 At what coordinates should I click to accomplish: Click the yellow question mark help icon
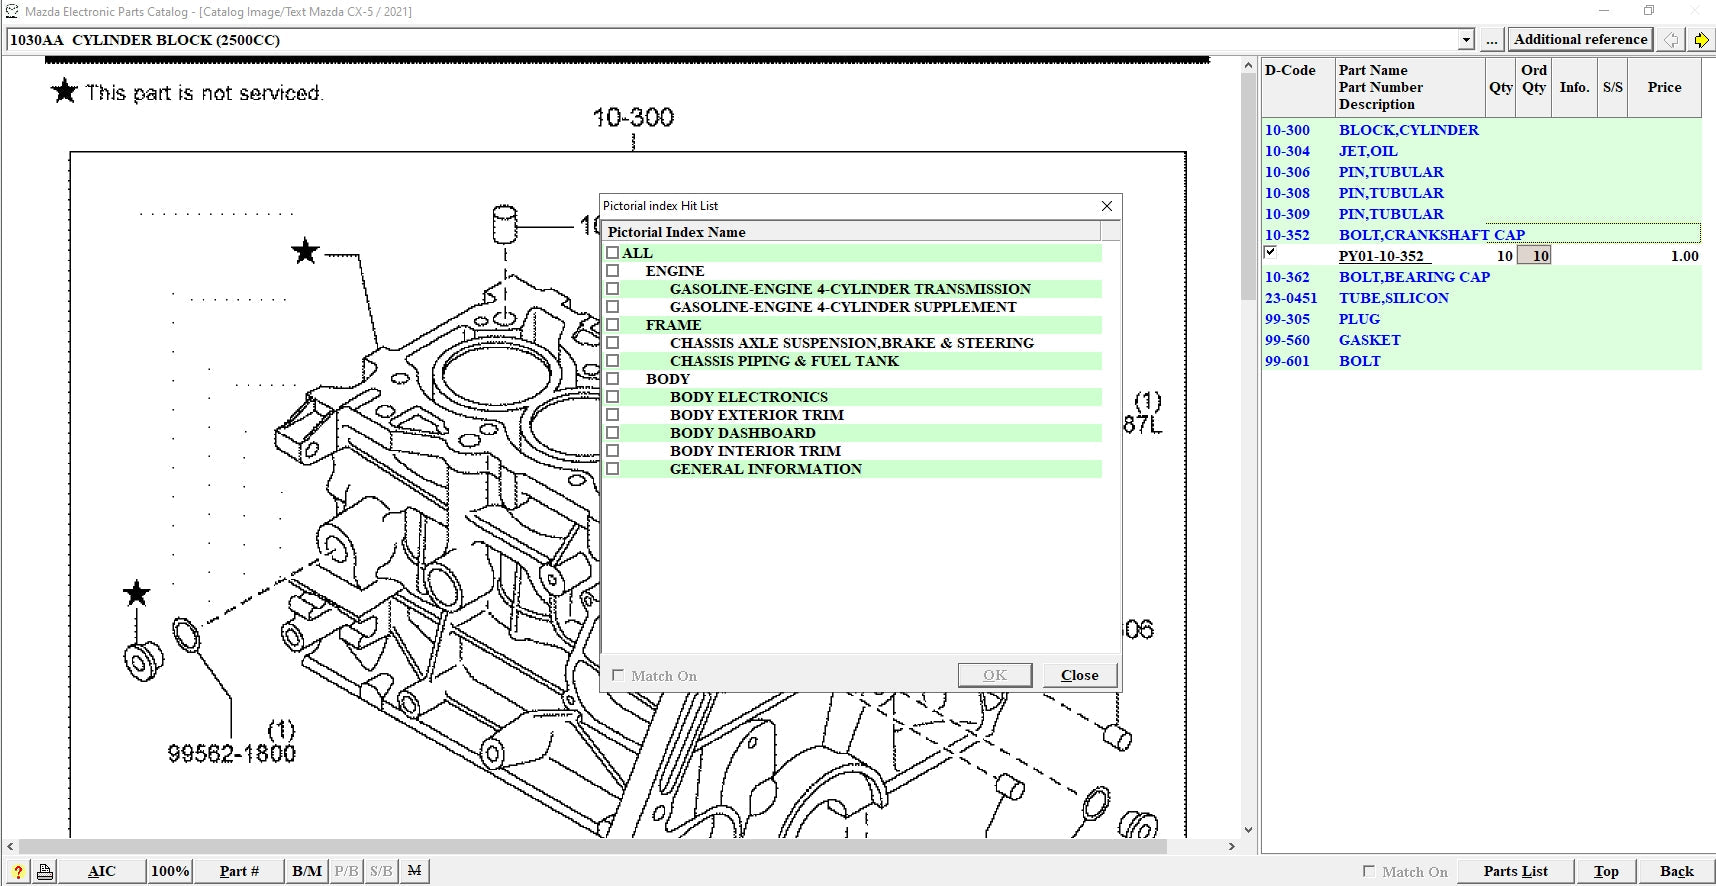click(x=17, y=871)
